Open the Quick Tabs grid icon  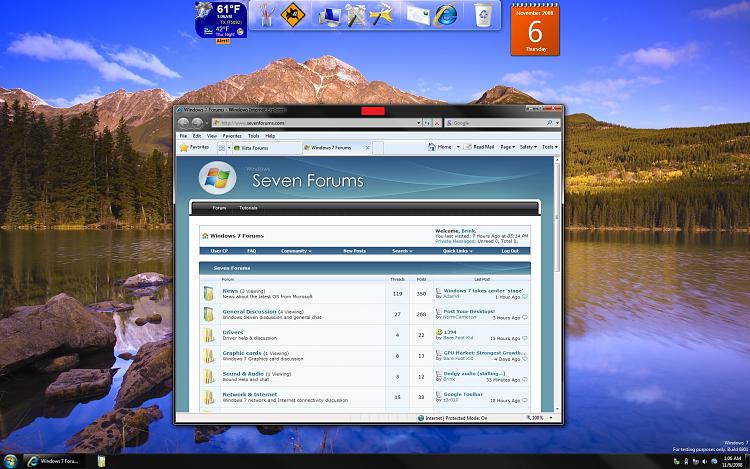coord(221,148)
